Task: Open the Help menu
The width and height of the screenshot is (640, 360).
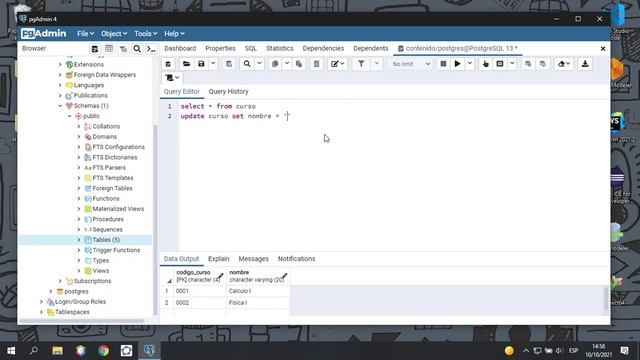Action: (x=174, y=33)
